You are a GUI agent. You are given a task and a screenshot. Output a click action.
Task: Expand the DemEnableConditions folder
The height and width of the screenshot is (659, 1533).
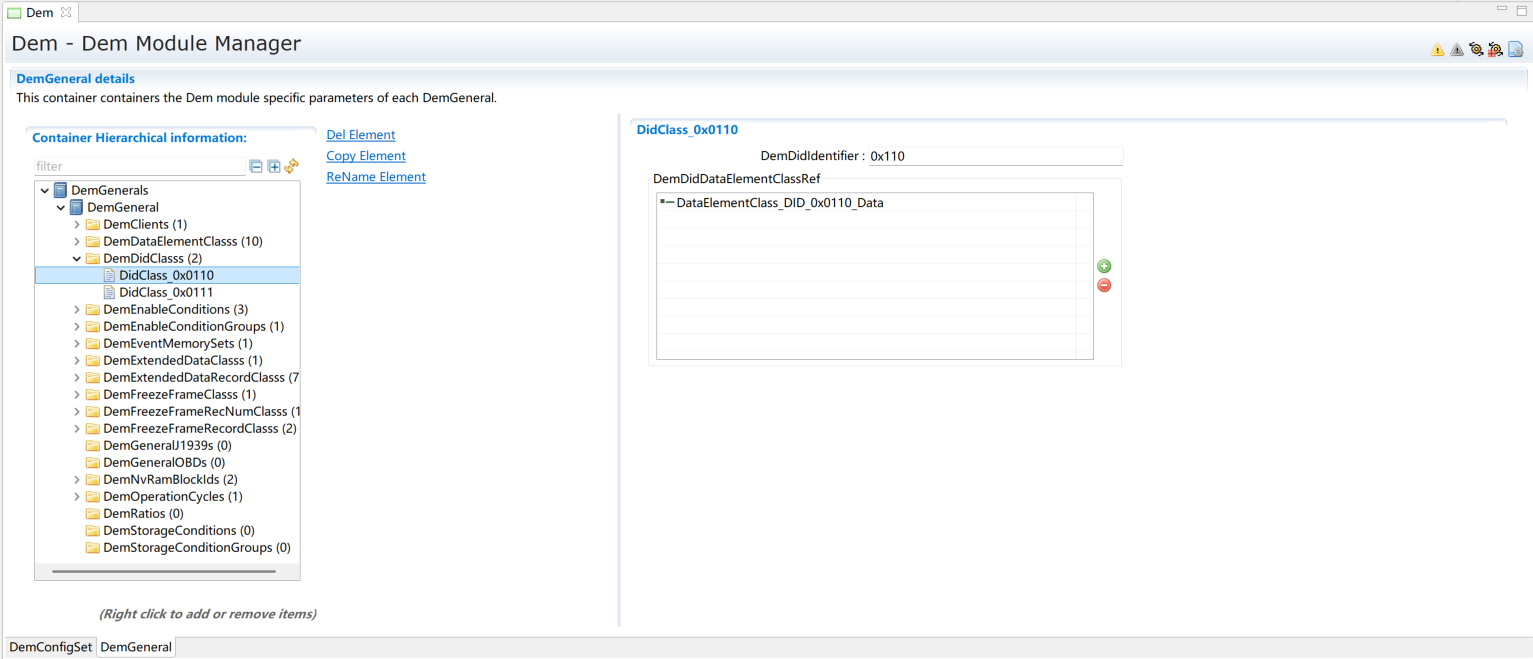coord(77,310)
